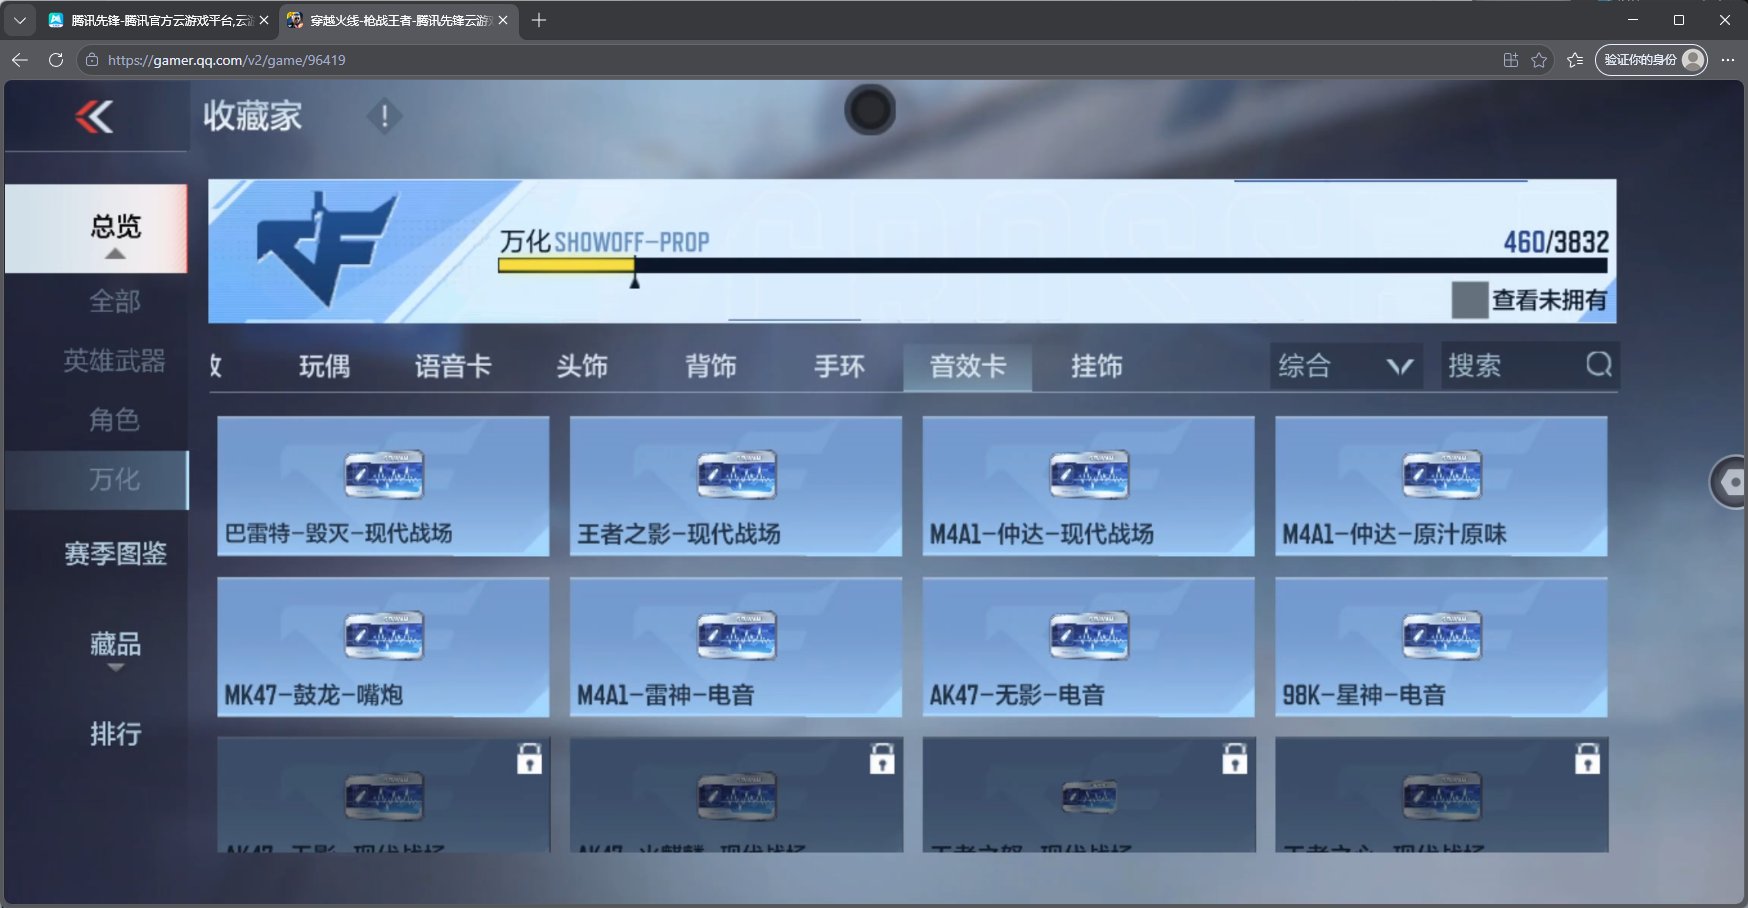
Task: Switch to the 挂饰 tab
Action: click(1097, 366)
